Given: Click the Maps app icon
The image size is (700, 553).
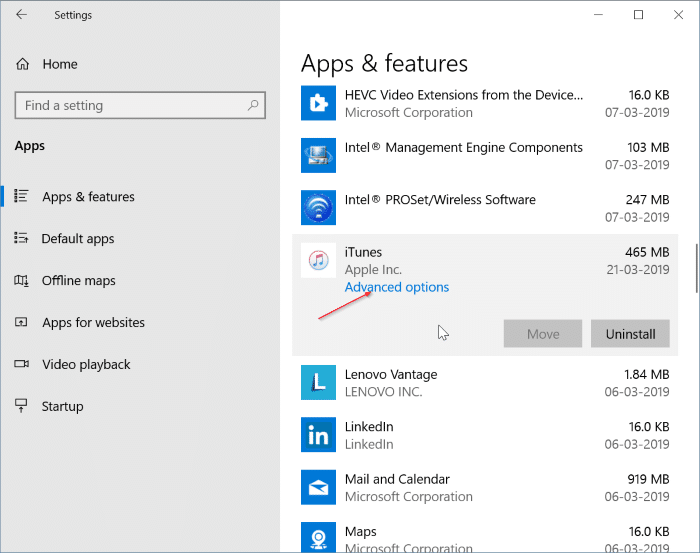Looking at the screenshot, I should pos(318,537).
